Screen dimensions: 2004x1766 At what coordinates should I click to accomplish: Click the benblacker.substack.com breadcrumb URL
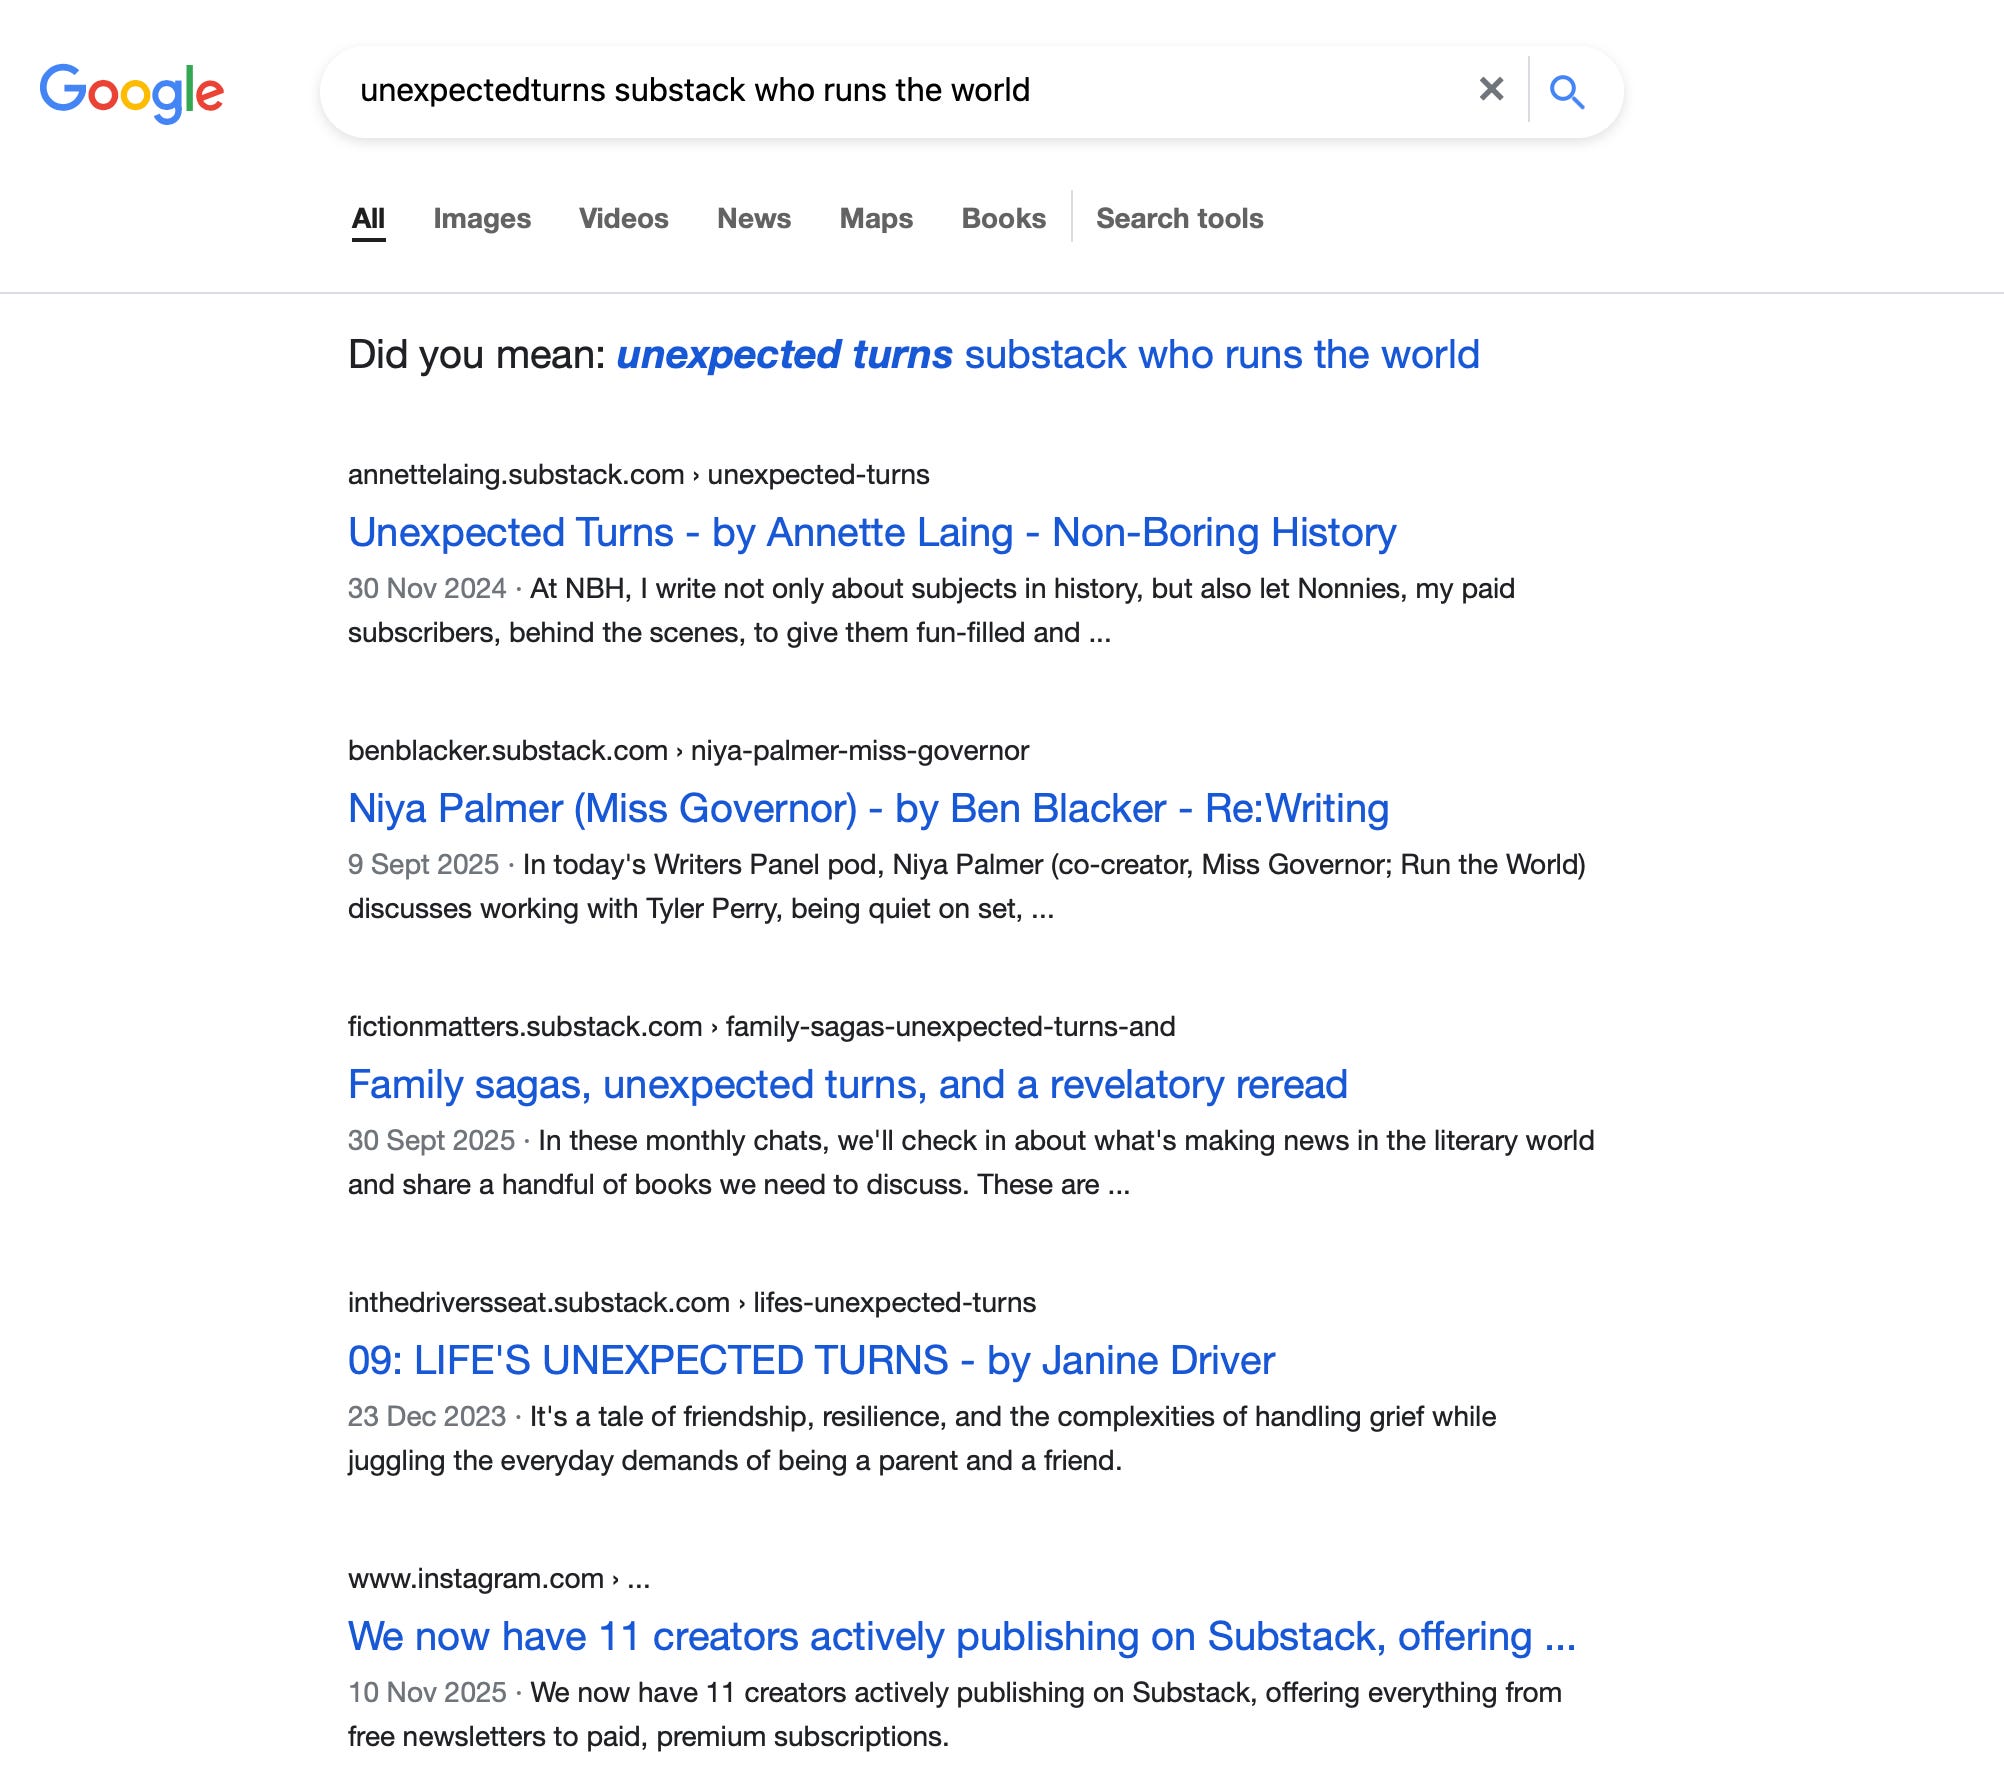coord(688,750)
